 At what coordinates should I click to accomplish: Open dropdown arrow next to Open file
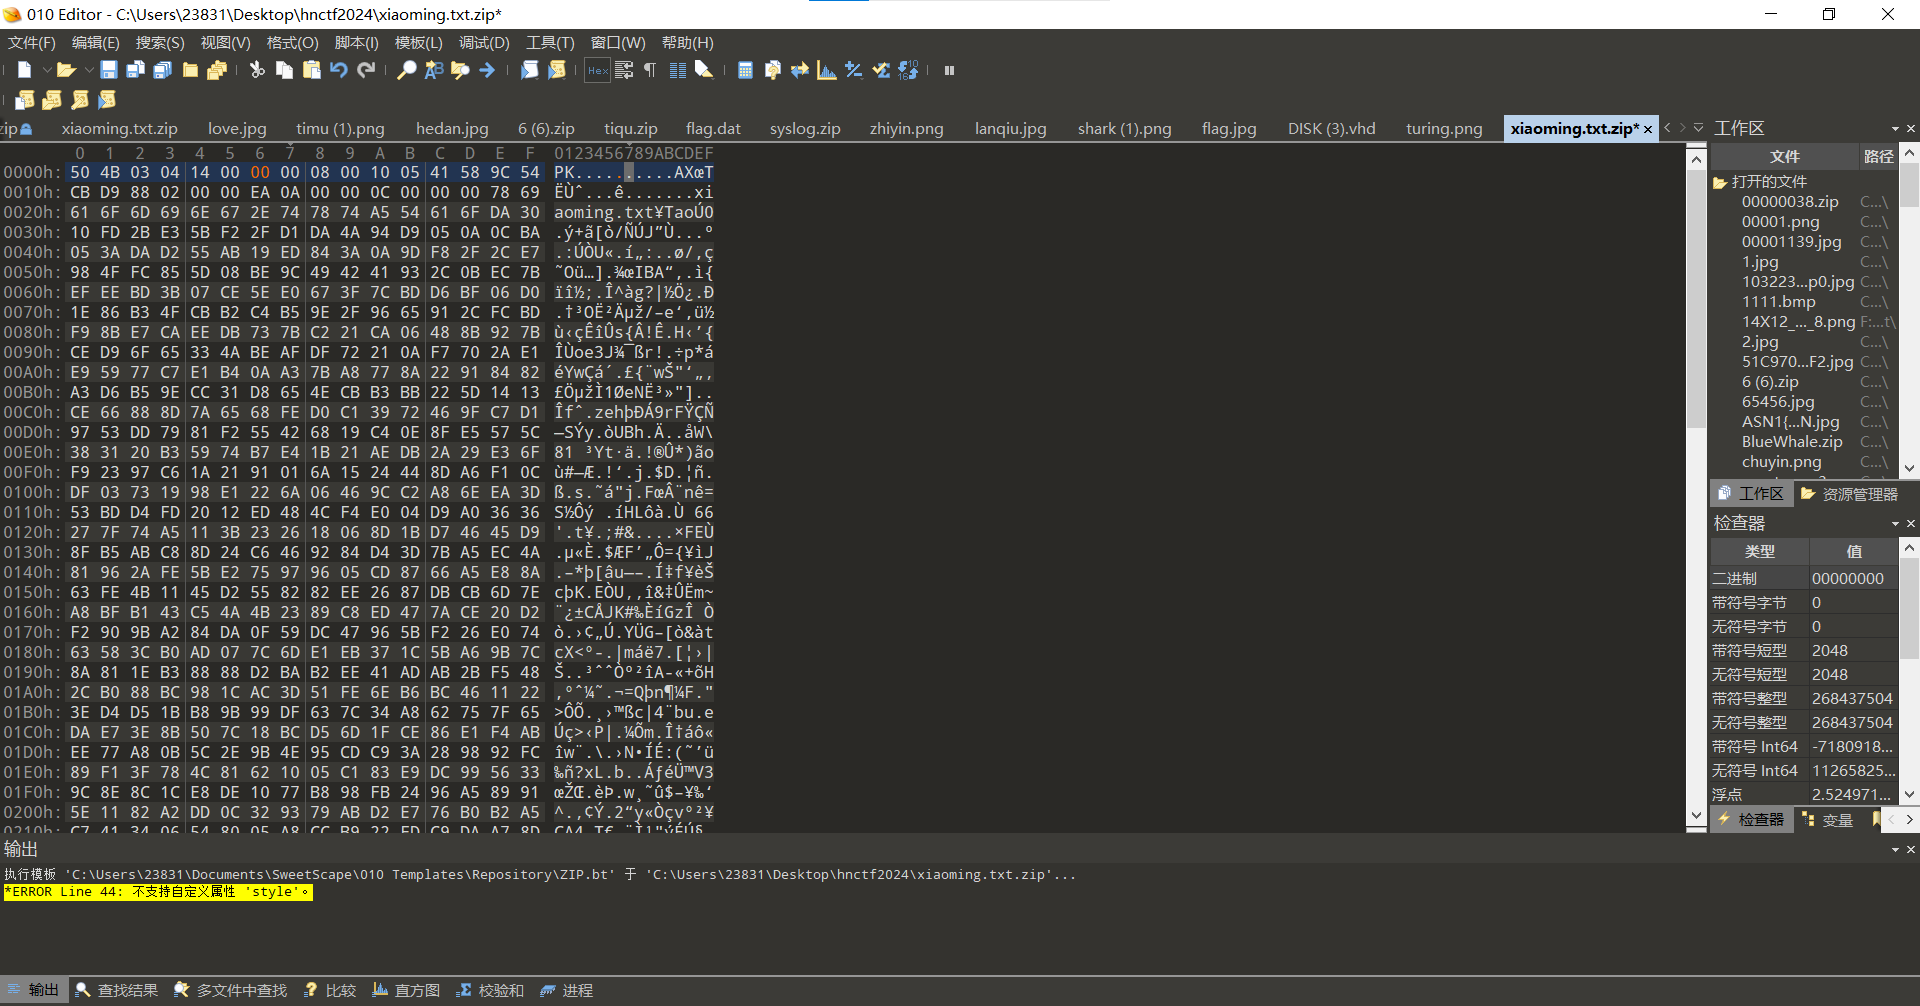coord(88,70)
